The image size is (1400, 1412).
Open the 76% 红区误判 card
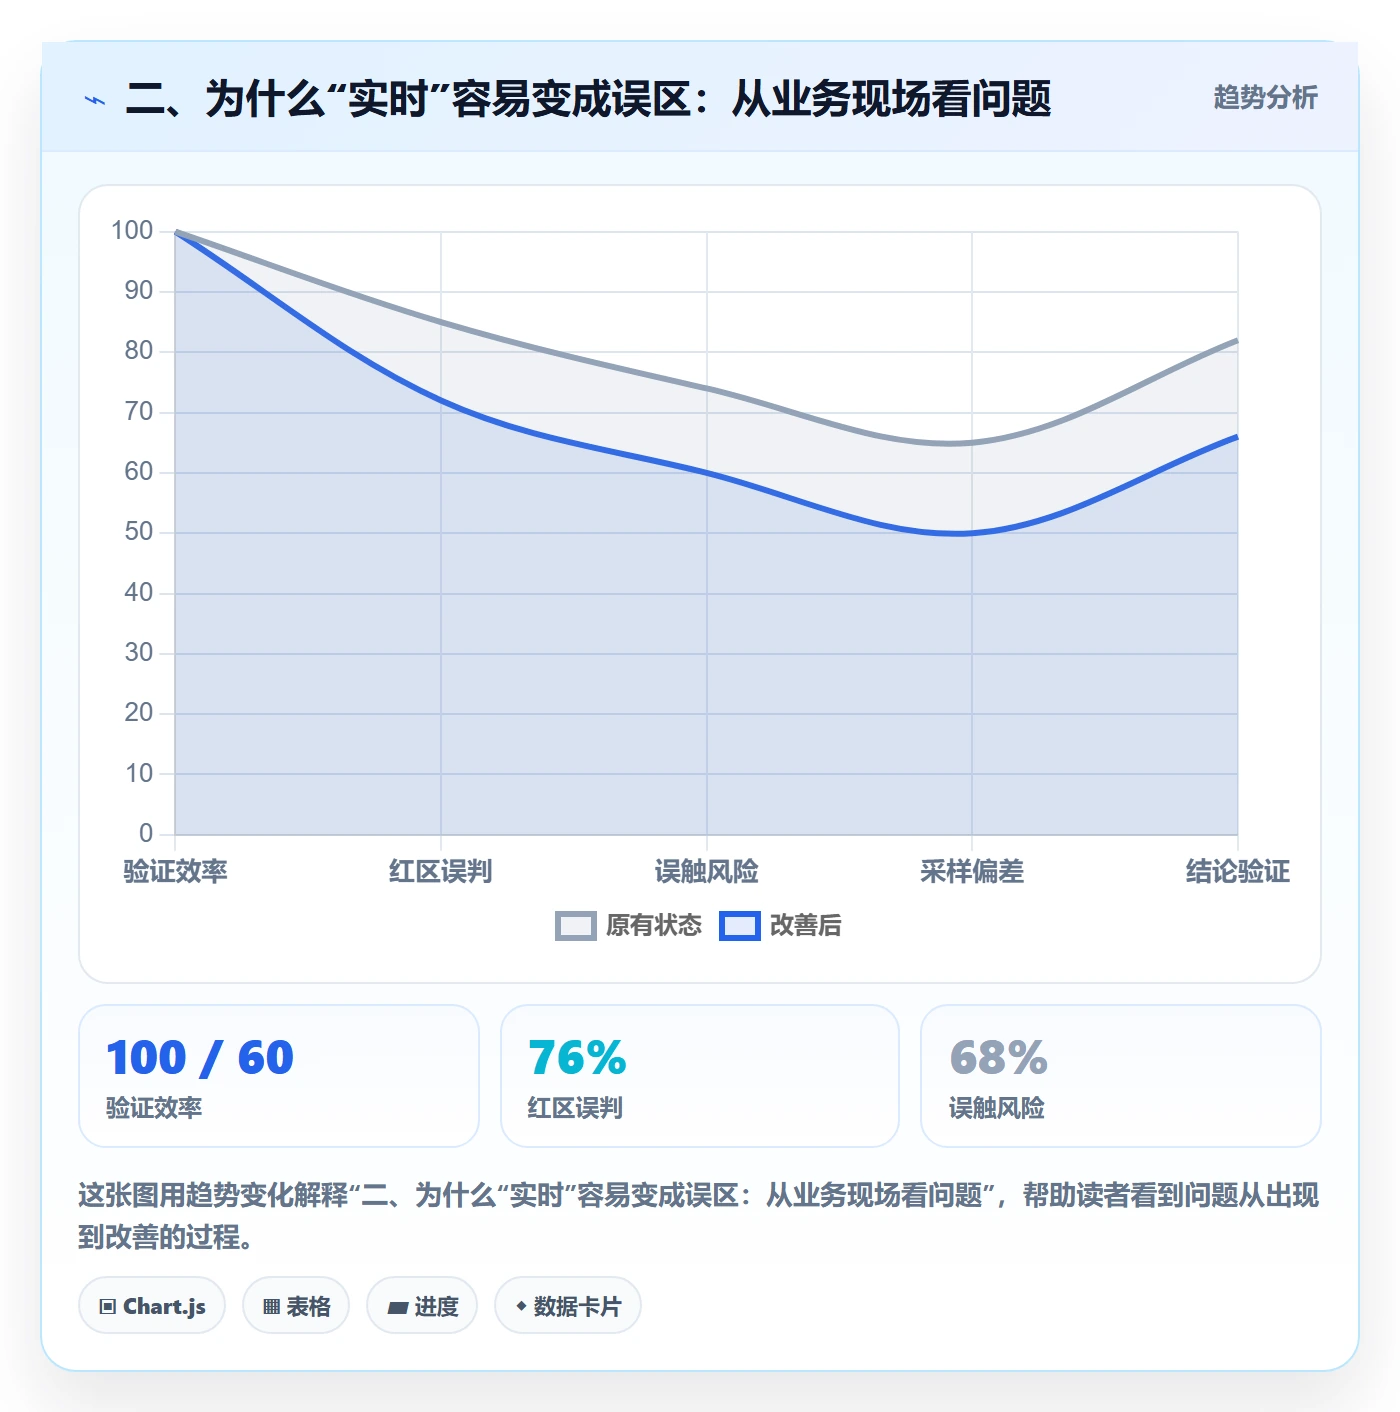click(x=700, y=1076)
